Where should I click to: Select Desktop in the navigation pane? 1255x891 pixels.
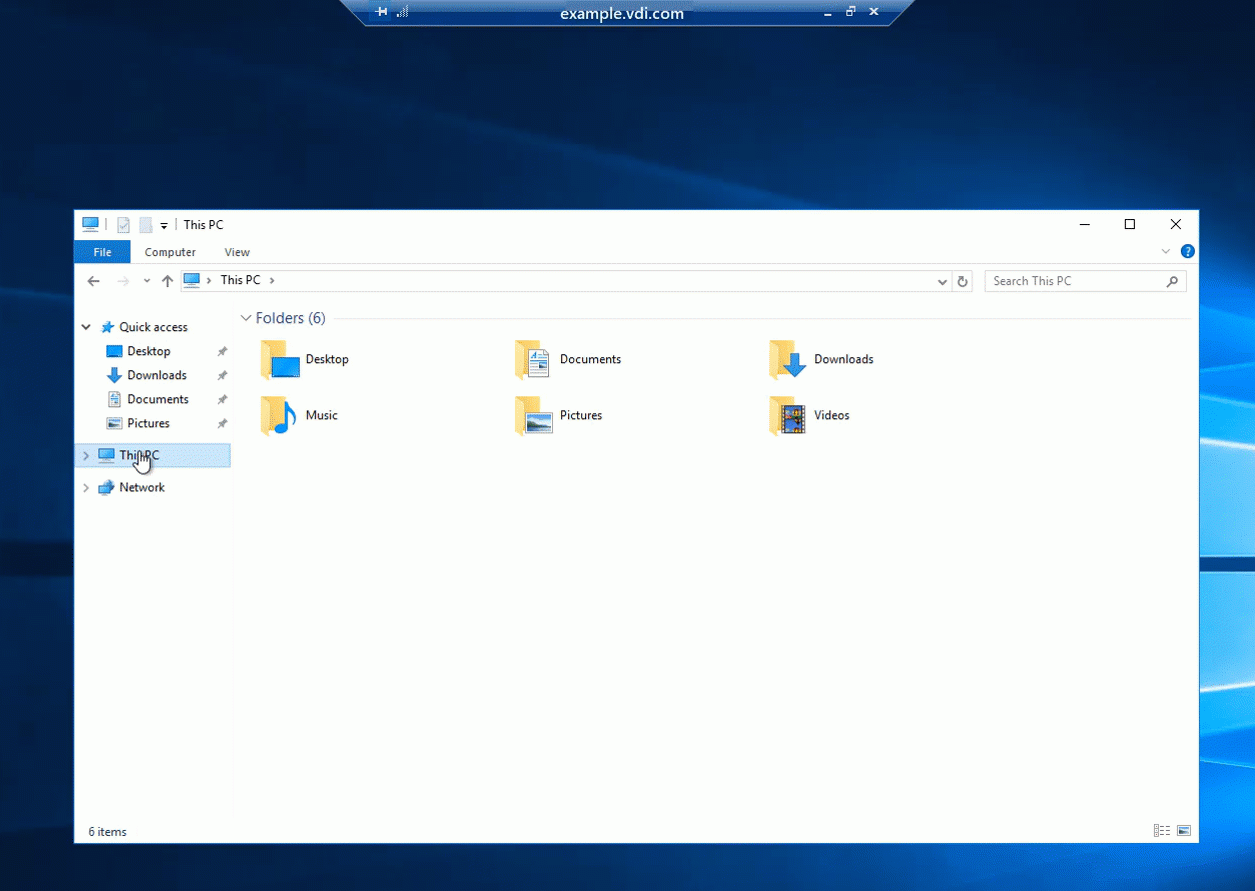[x=149, y=352]
